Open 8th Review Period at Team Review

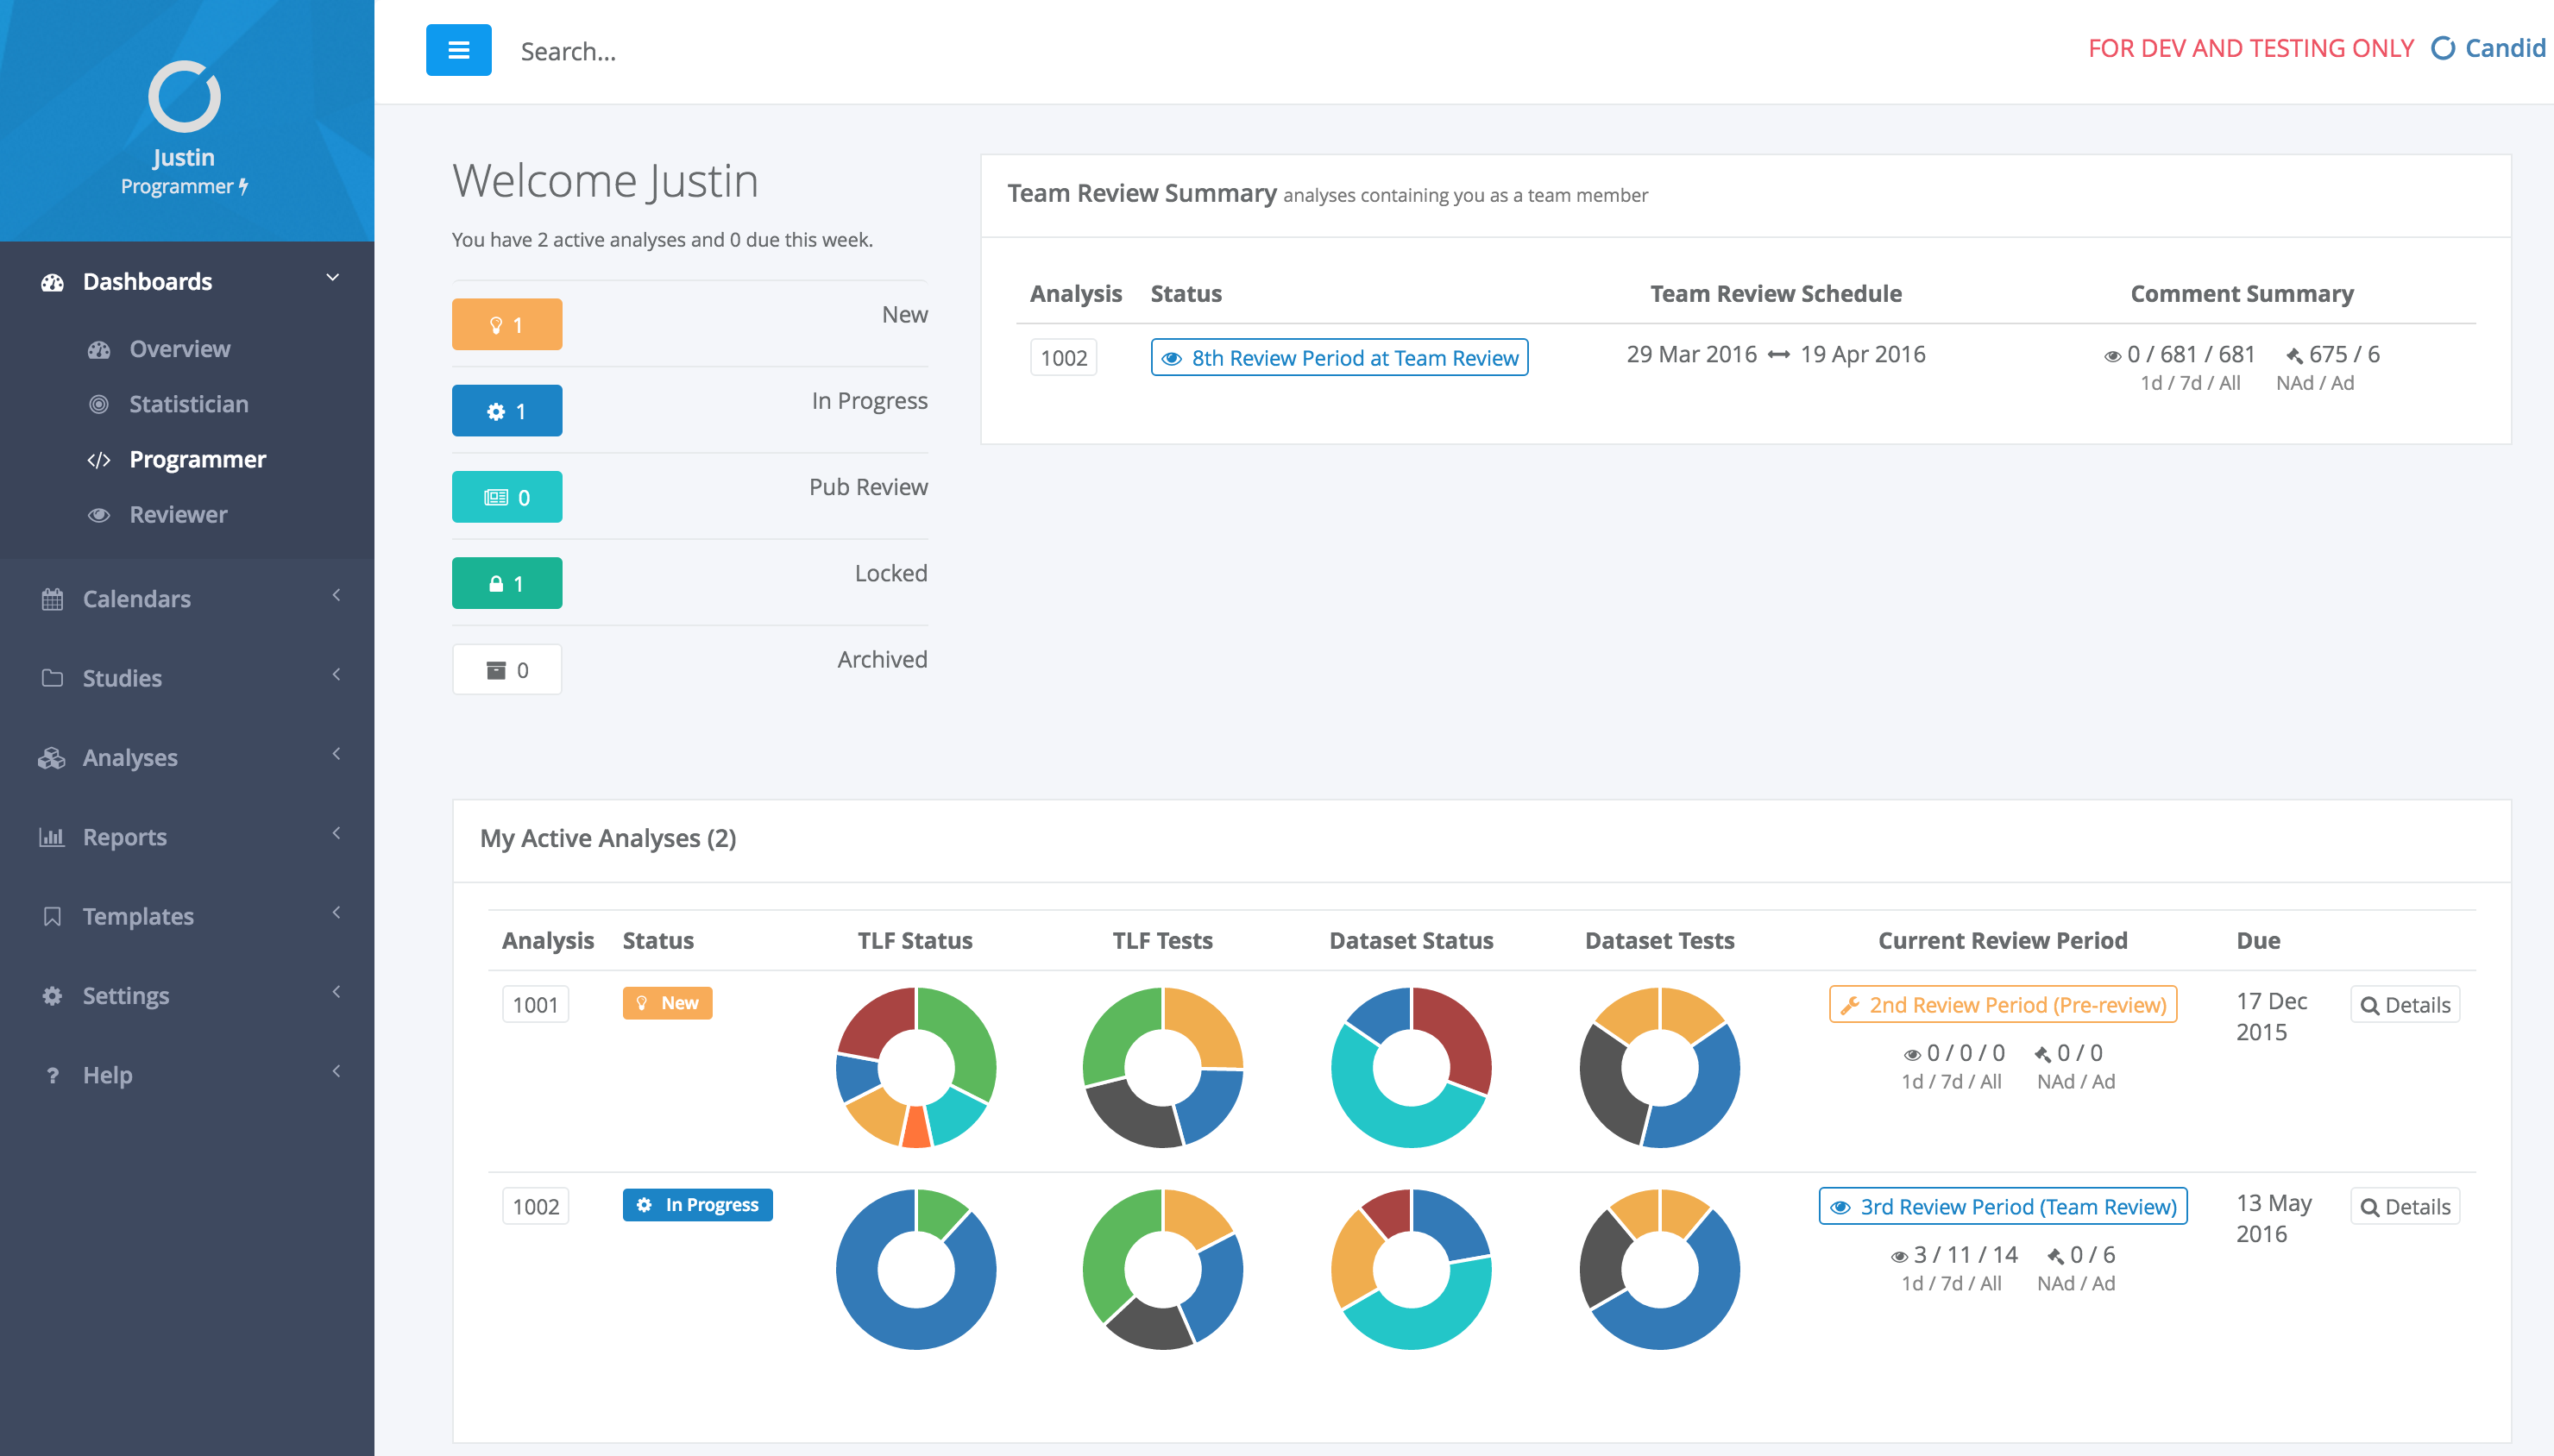click(x=1339, y=357)
